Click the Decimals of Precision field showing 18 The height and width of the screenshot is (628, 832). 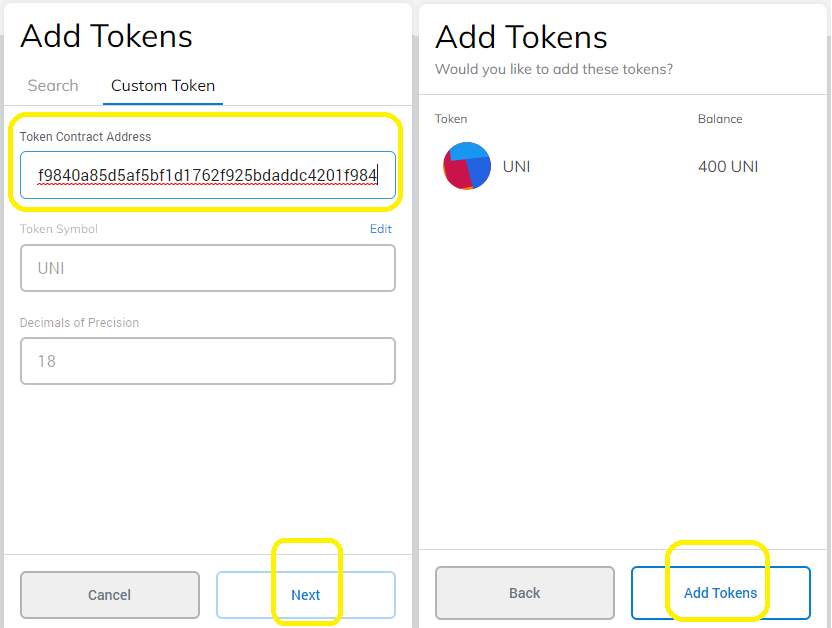tap(207, 361)
